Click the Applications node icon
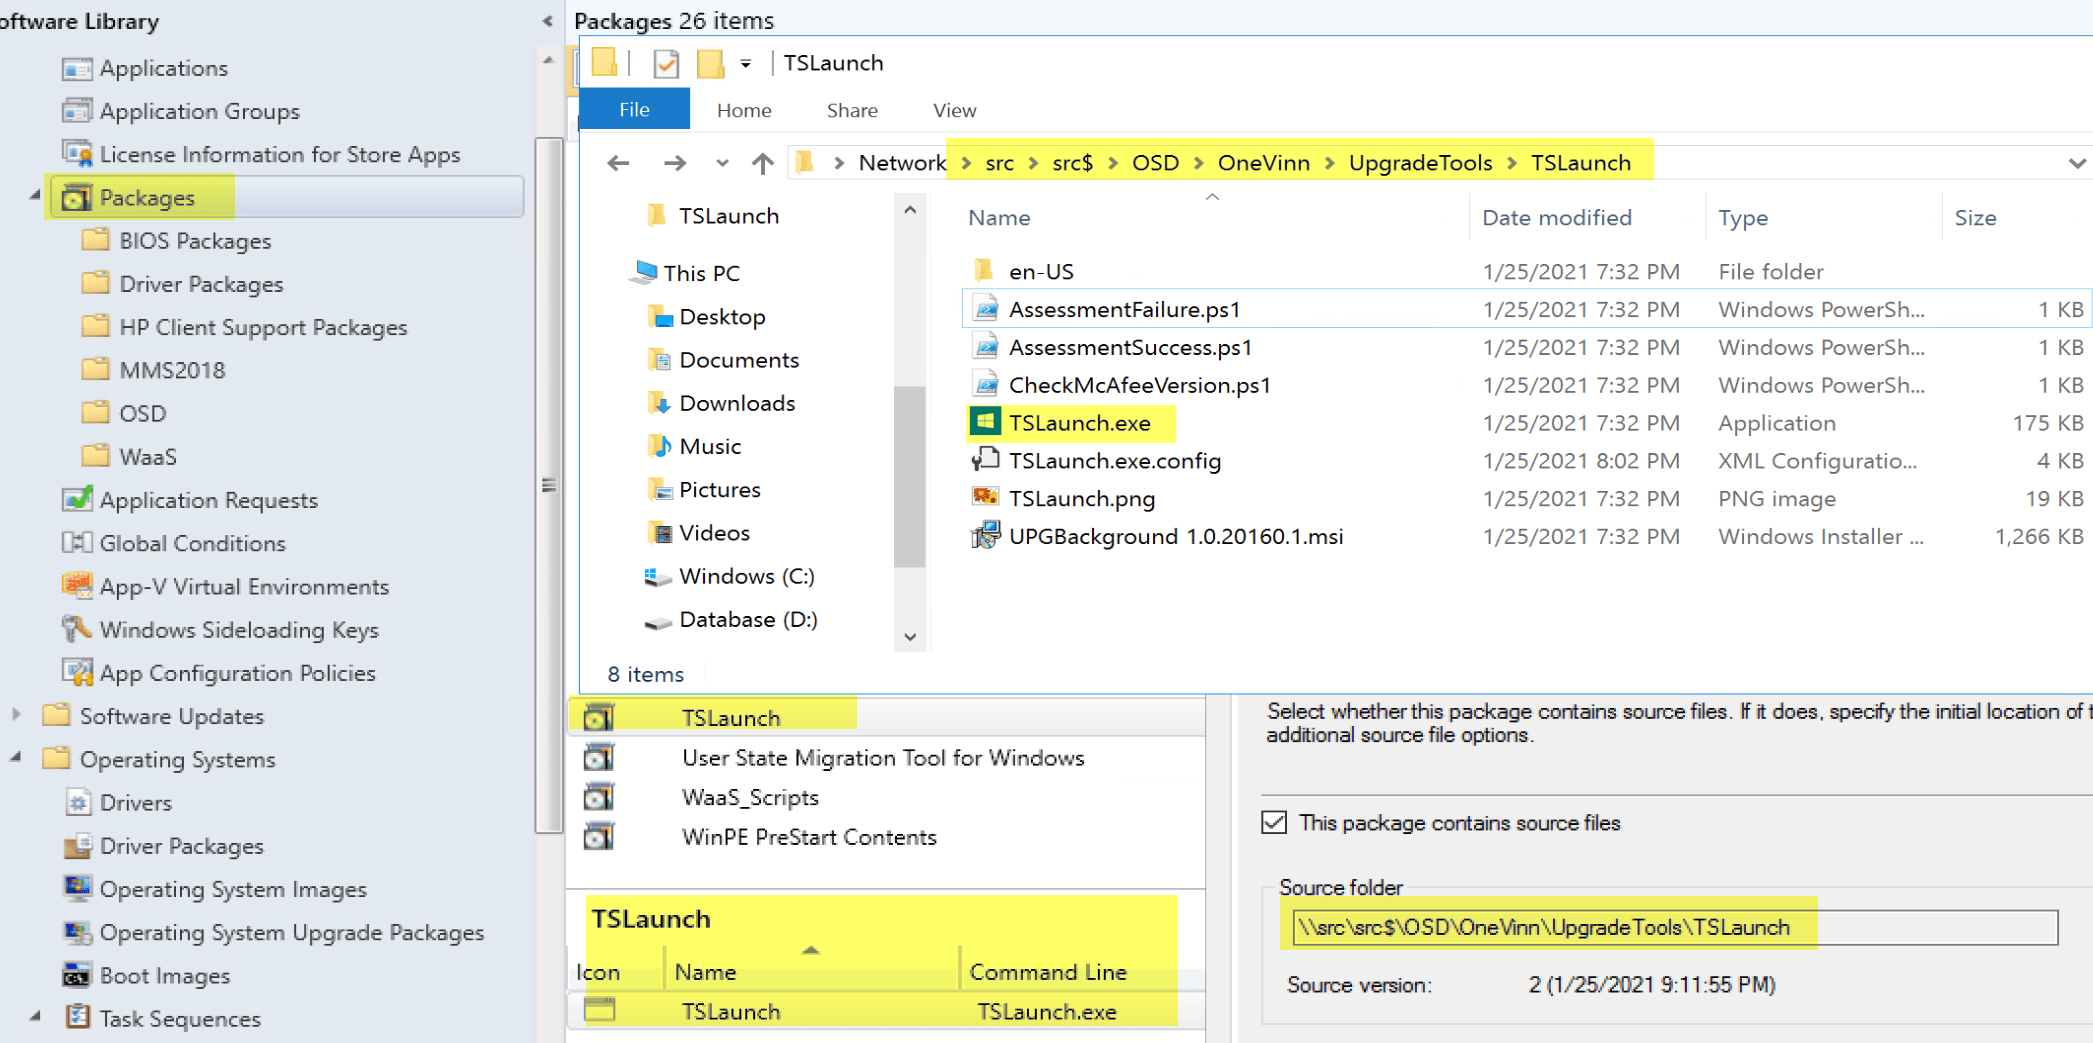Screen dimensions: 2093x1043 pos(76,68)
